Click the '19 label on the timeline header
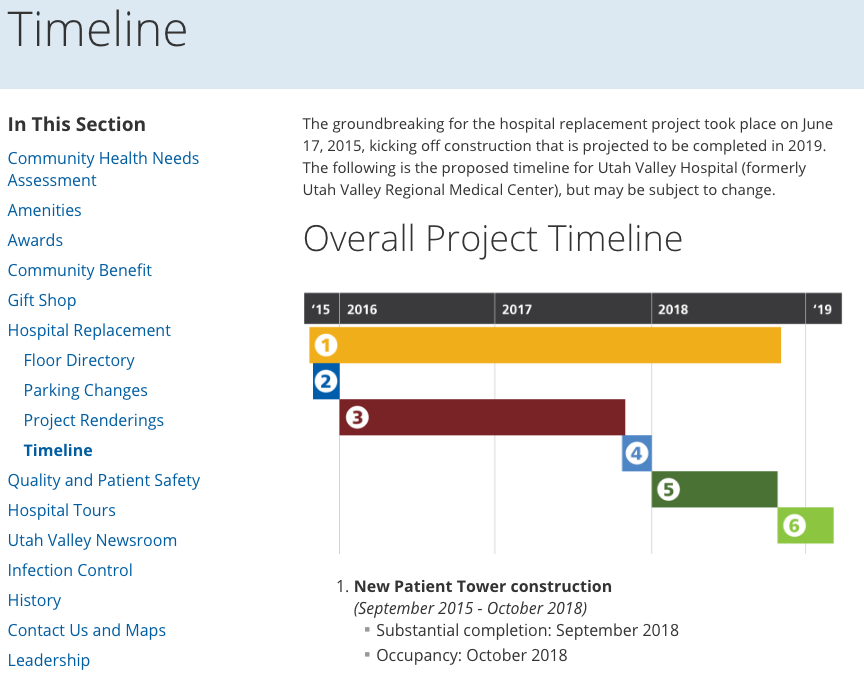The image size is (864, 683). (x=822, y=310)
